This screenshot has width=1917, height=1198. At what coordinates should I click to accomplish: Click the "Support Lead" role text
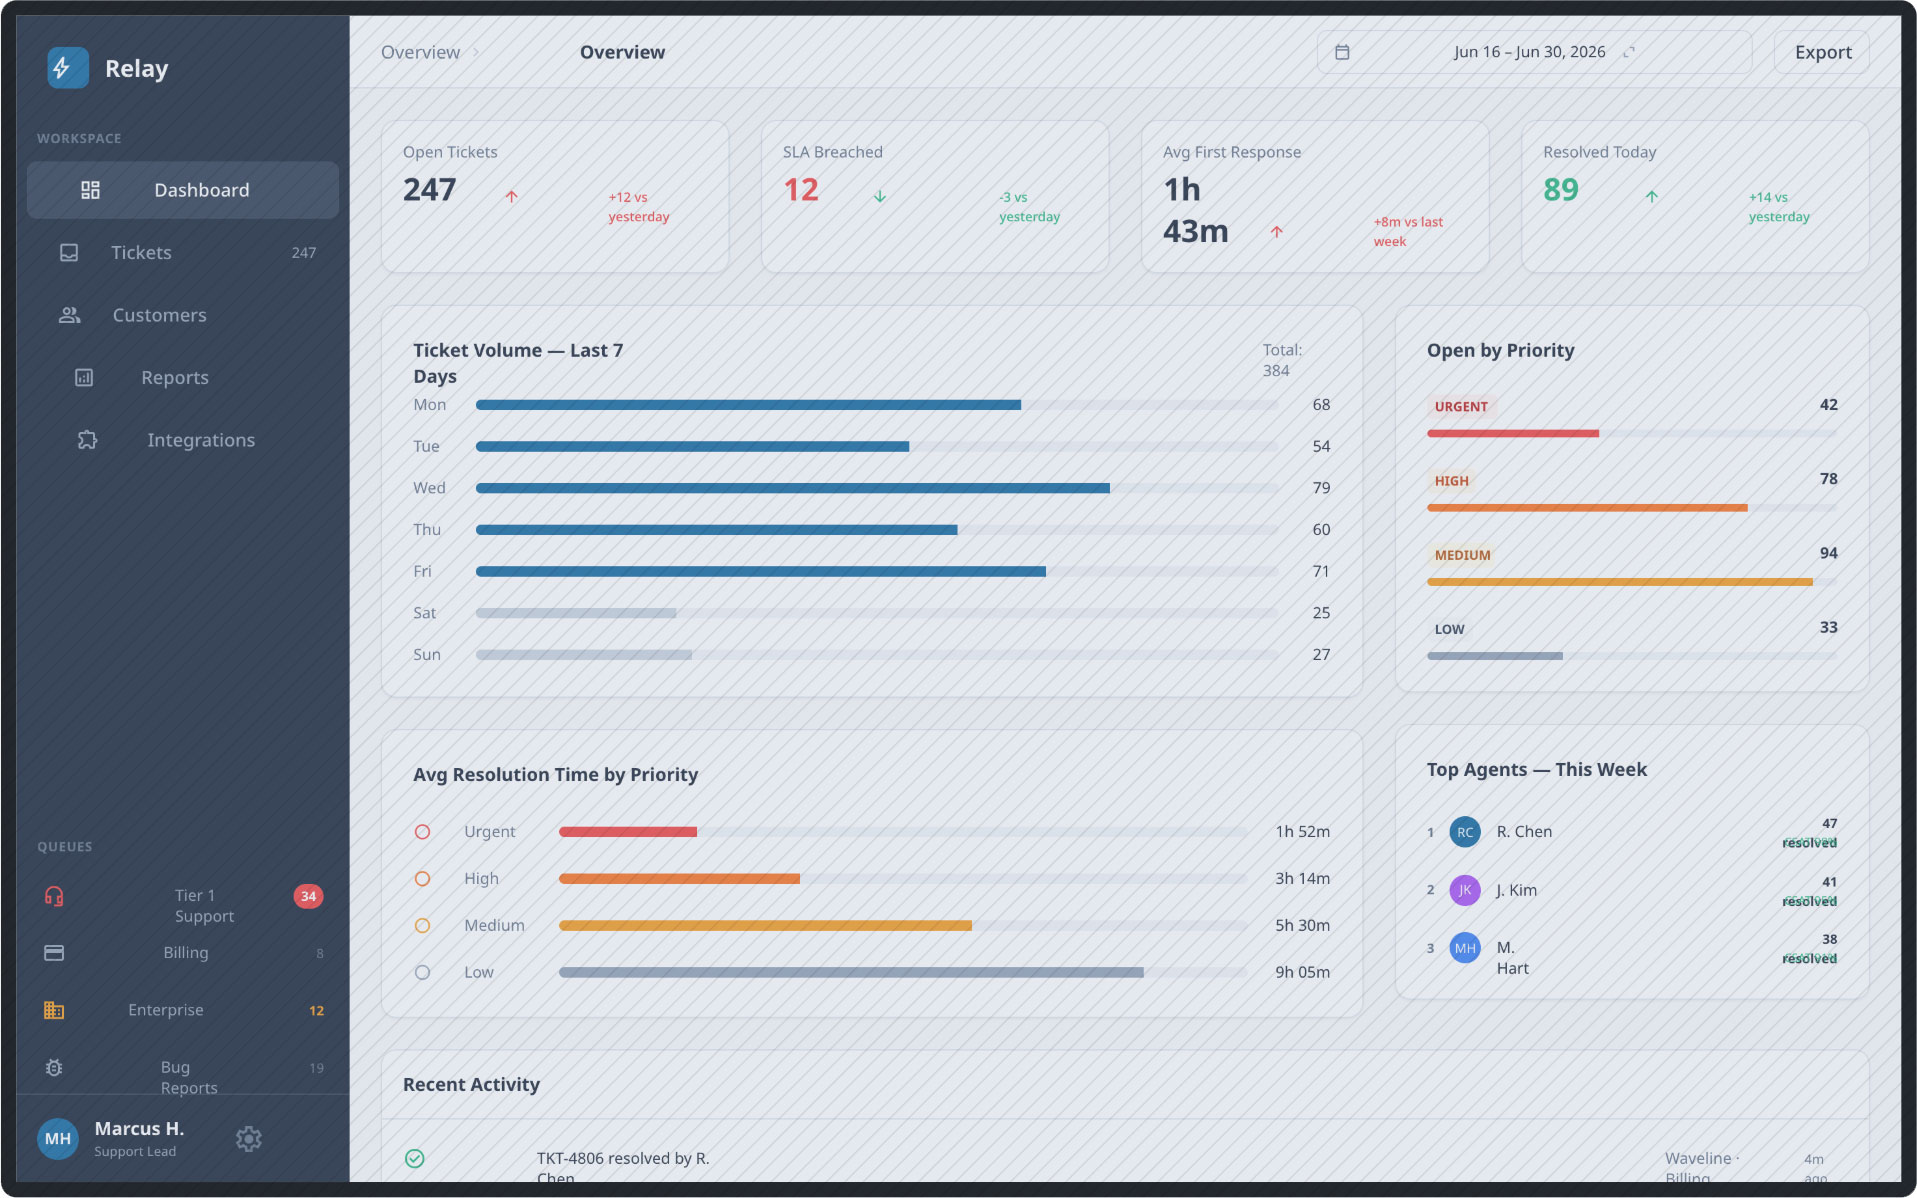[x=135, y=1152]
